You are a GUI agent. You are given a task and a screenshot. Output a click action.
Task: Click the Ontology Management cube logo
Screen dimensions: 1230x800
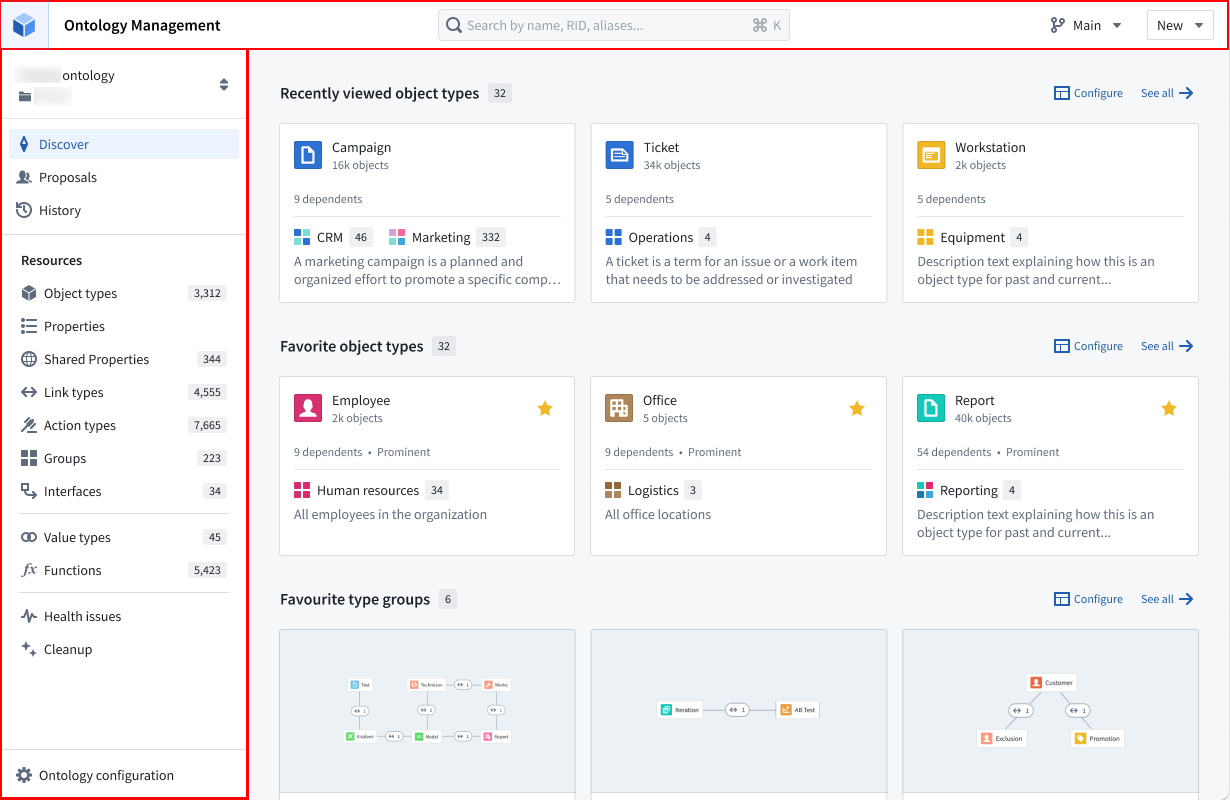pyautogui.click(x=24, y=25)
